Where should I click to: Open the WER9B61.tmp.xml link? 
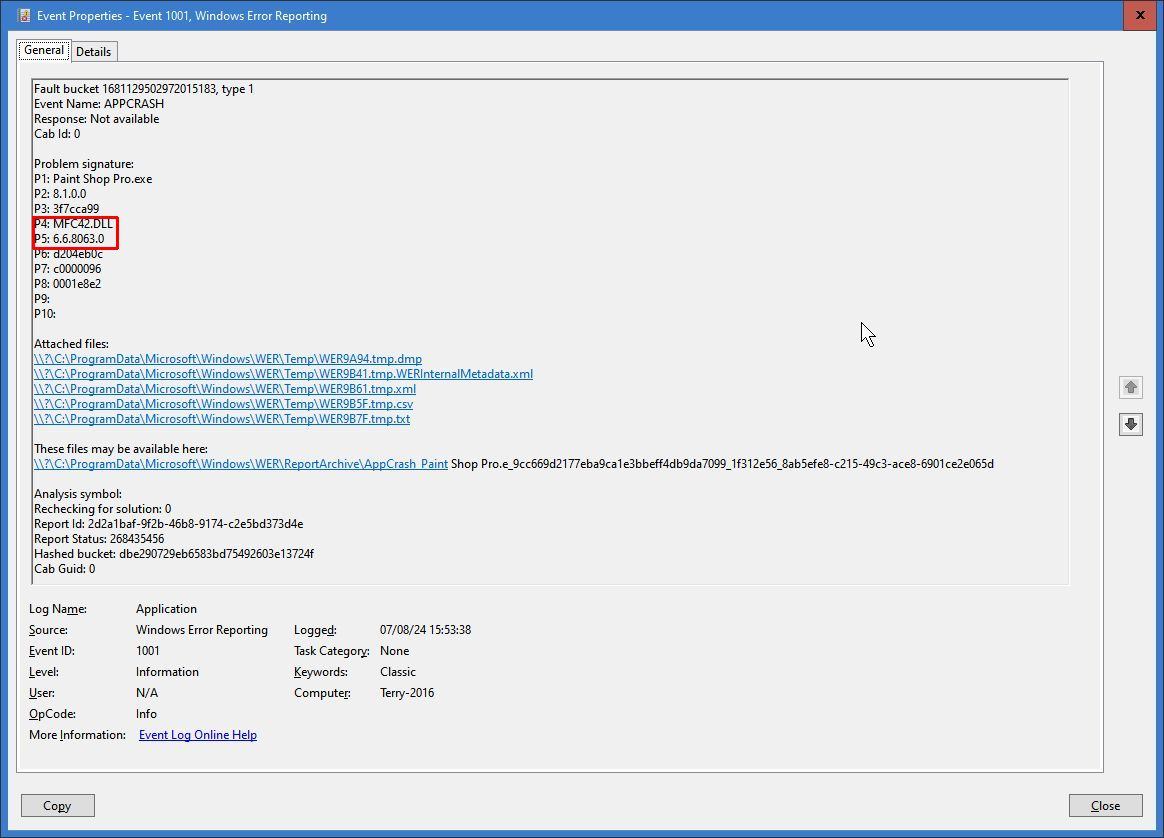[225, 389]
